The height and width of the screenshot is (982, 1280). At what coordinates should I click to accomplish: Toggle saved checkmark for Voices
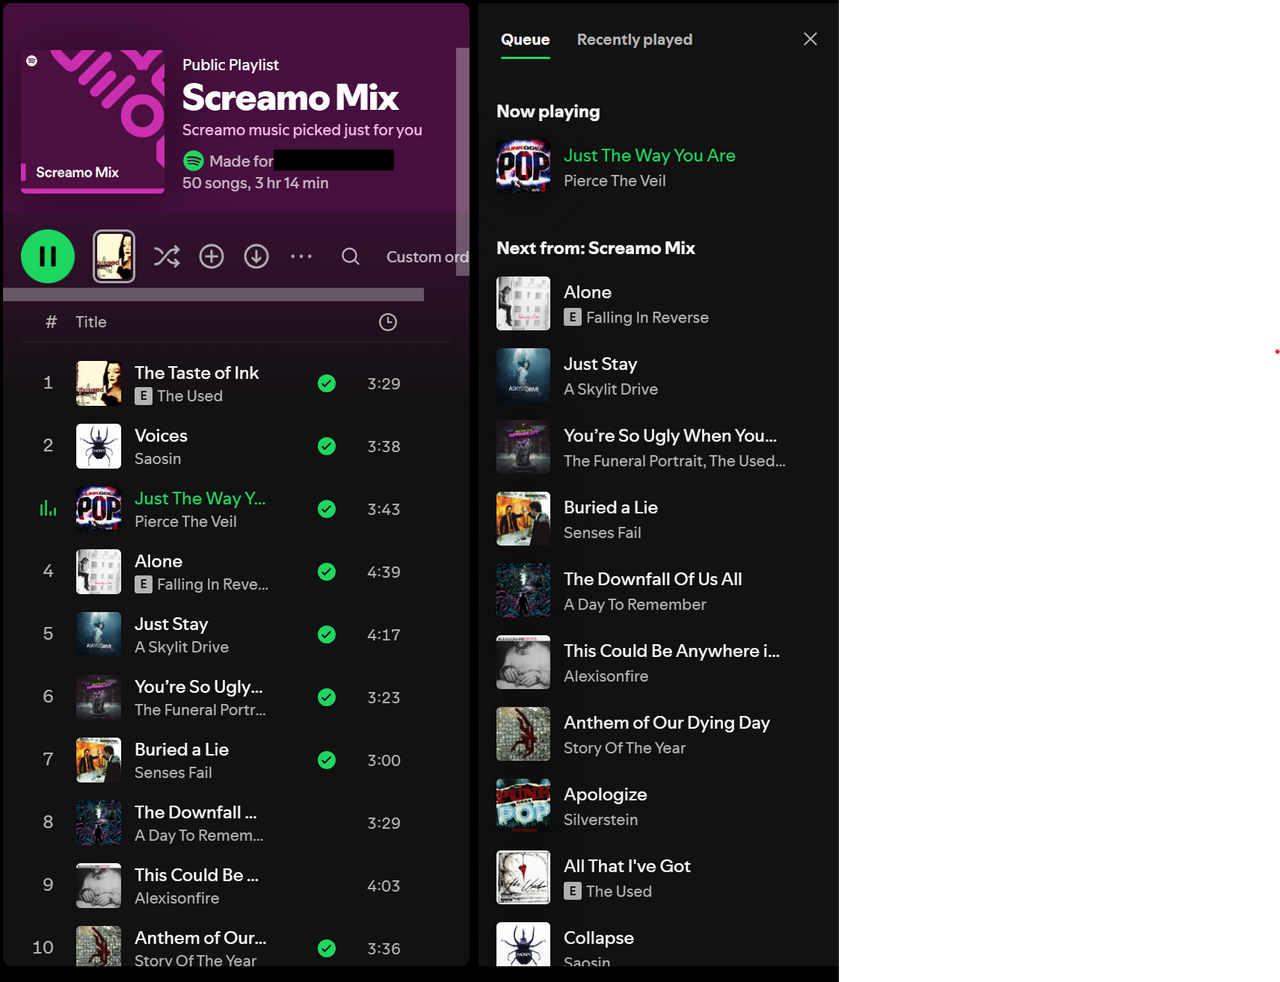(x=327, y=447)
